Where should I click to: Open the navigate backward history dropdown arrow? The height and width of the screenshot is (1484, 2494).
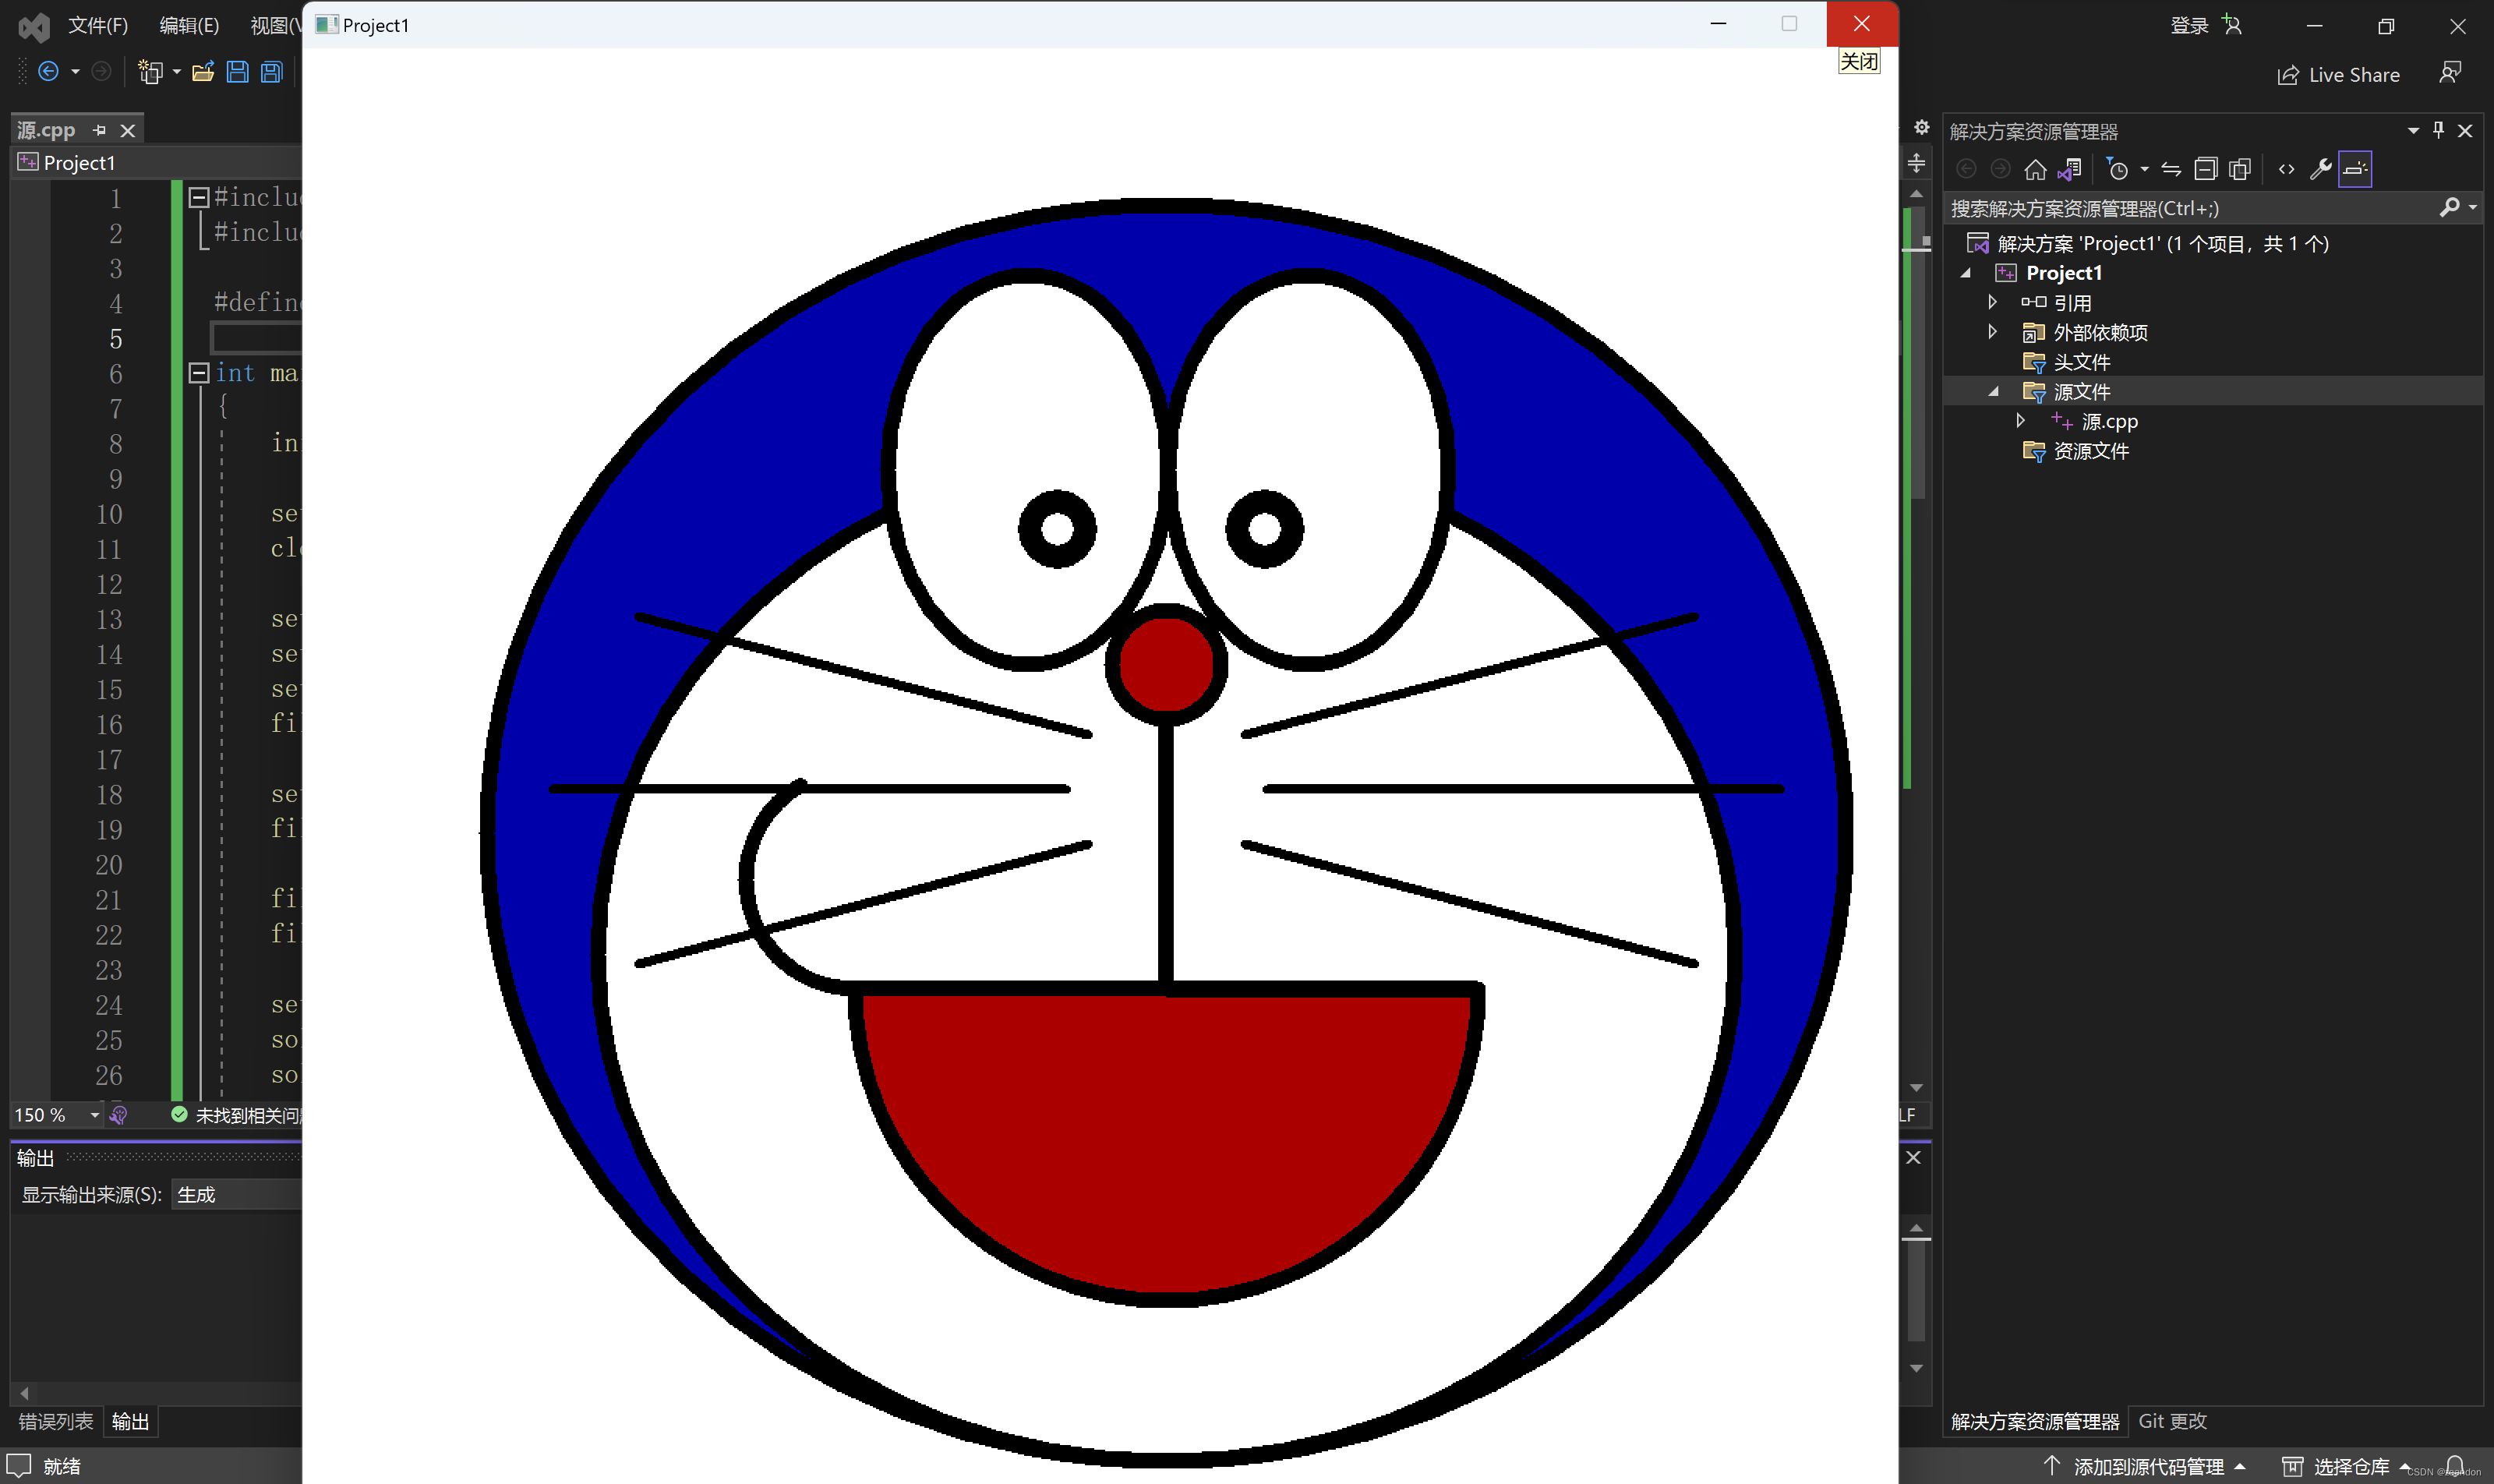(x=75, y=72)
